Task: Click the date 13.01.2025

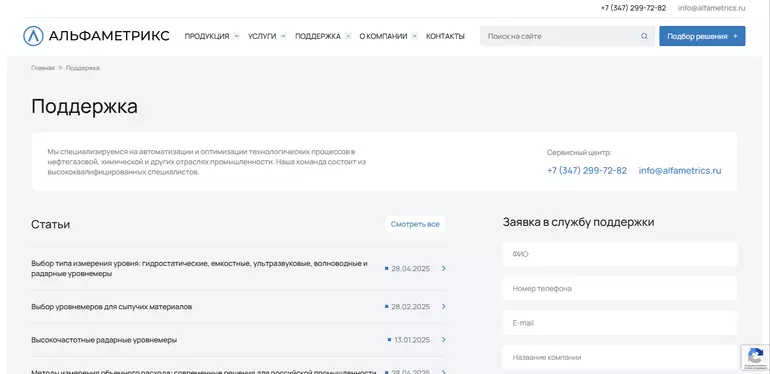Action: click(412, 340)
